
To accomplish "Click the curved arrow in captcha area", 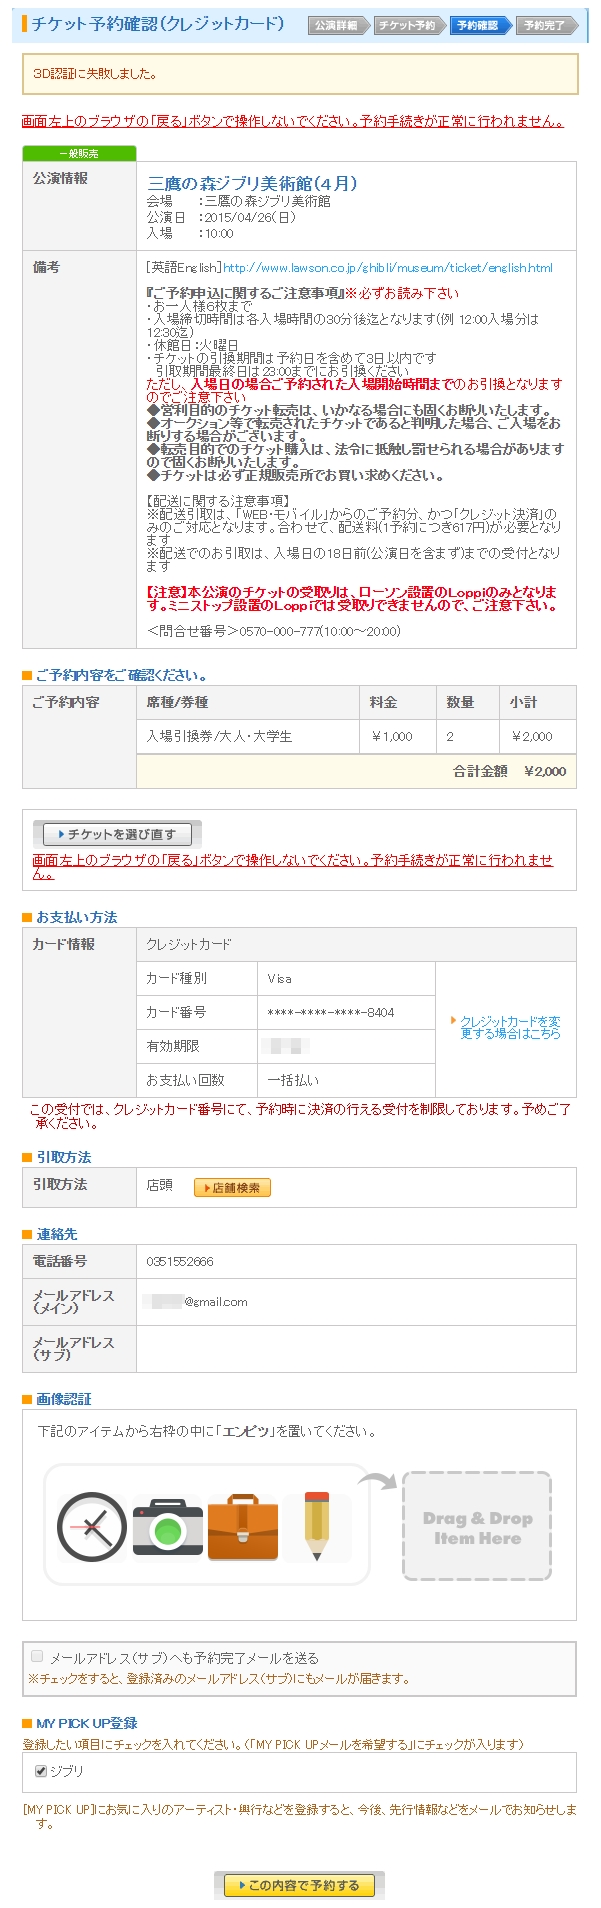I will 379,1480.
